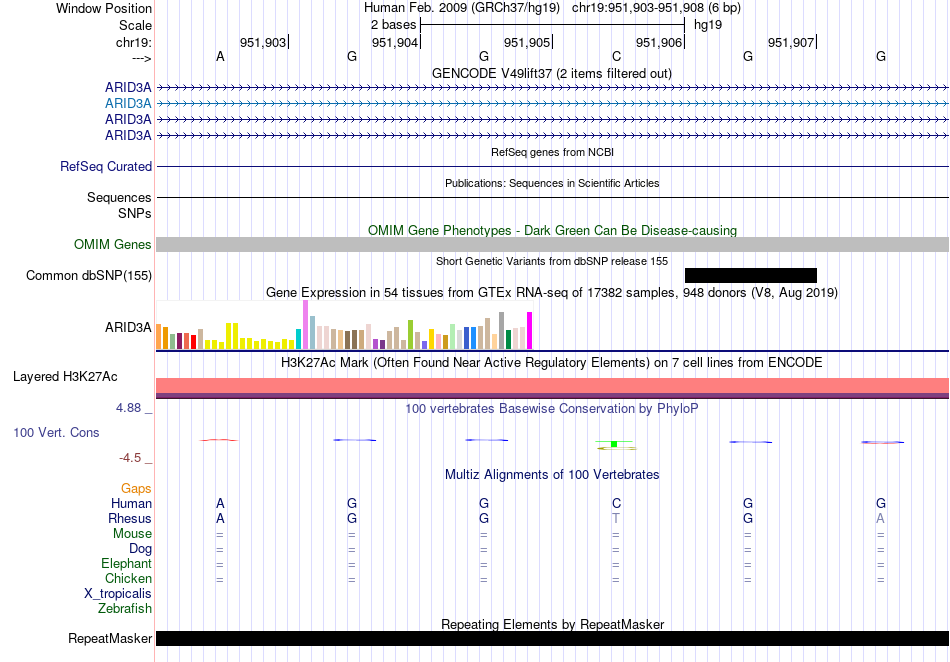Screen dimensions: 950x662
Task: Click the C base in the Human alignment row
Action: tap(616, 504)
